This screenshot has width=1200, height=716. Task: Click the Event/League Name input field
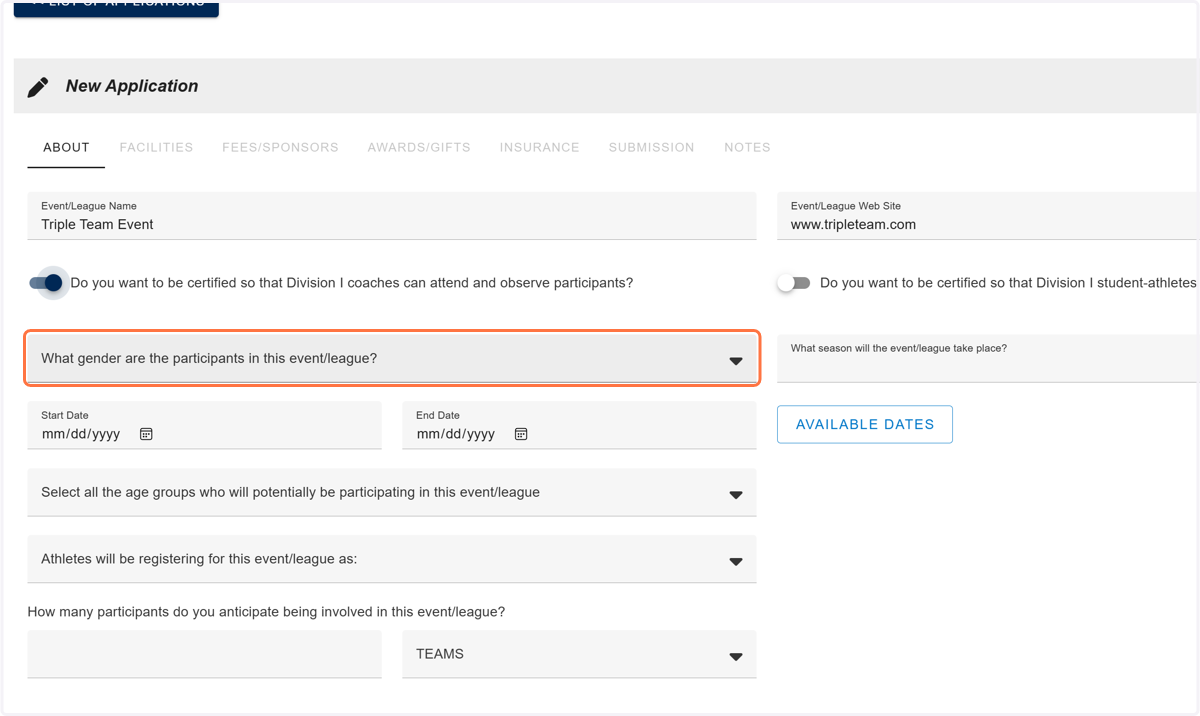coord(392,216)
